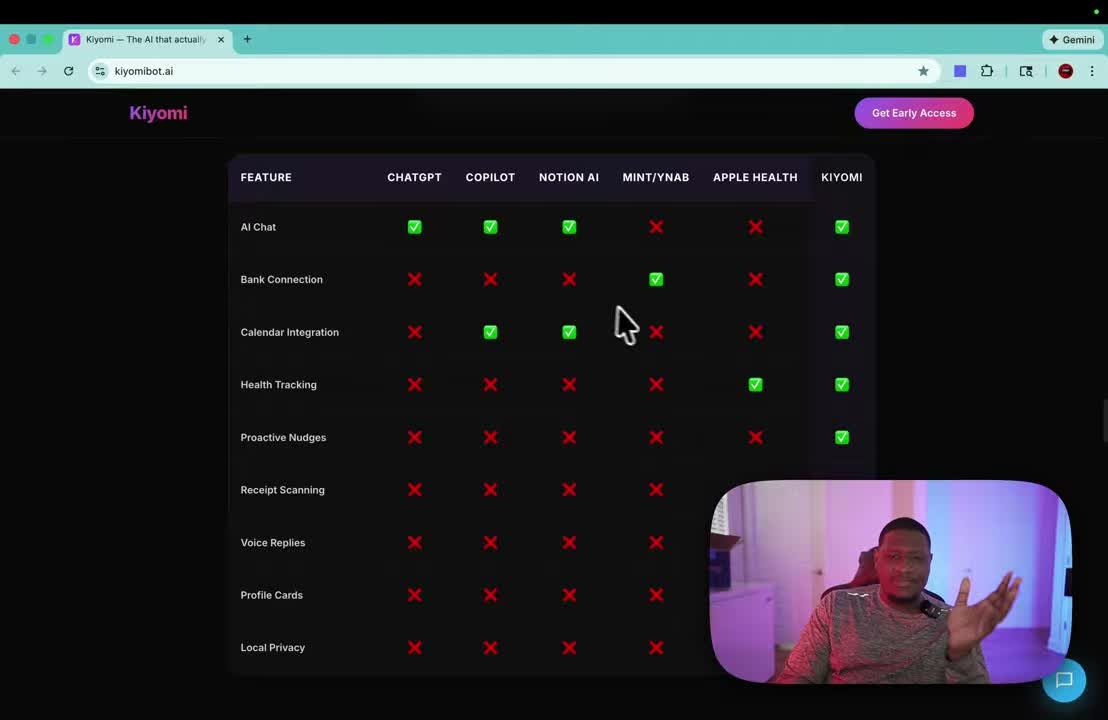Click the MINT/YNAB column header
The image size is (1108, 720).
tap(656, 177)
